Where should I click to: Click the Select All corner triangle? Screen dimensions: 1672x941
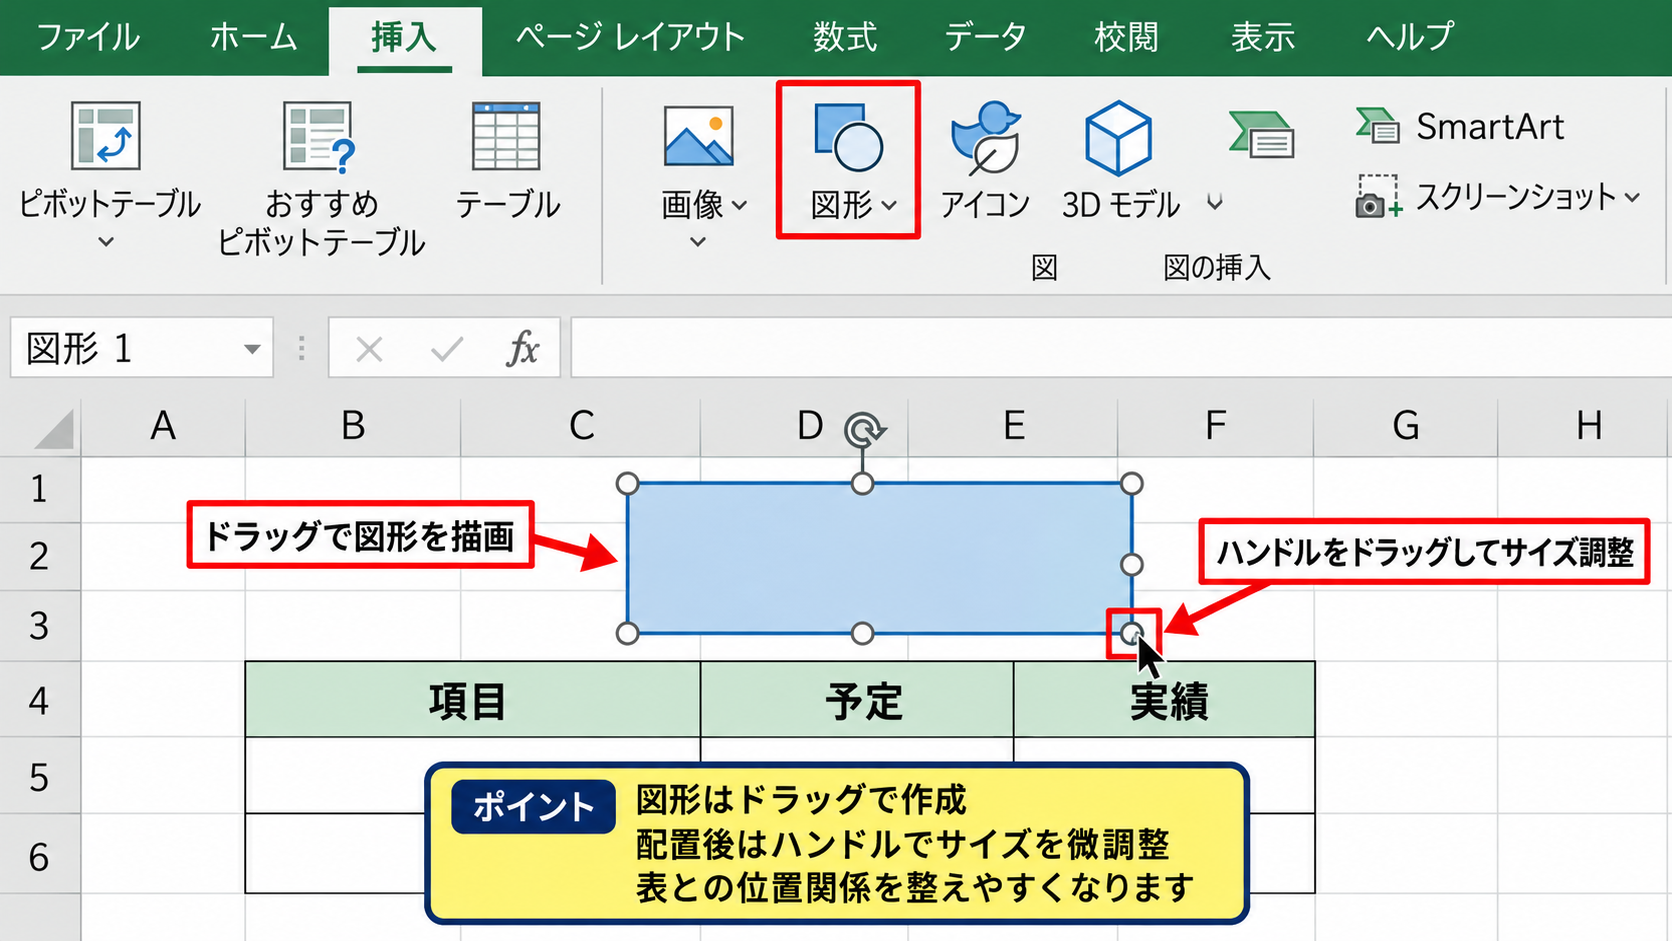point(52,429)
